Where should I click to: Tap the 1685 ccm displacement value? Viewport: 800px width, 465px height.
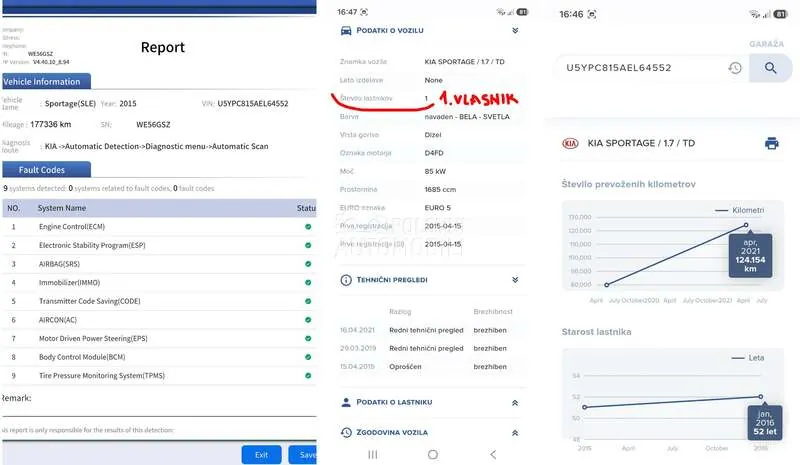pos(440,189)
